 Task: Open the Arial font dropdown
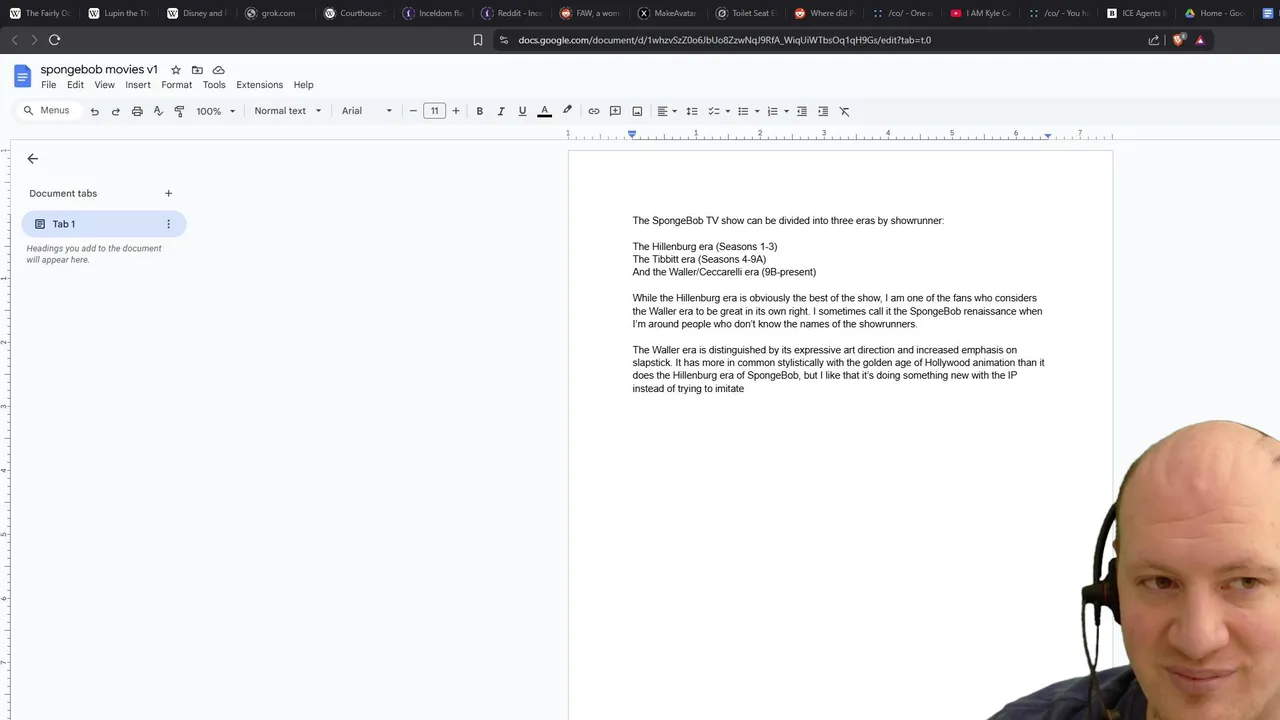367,111
